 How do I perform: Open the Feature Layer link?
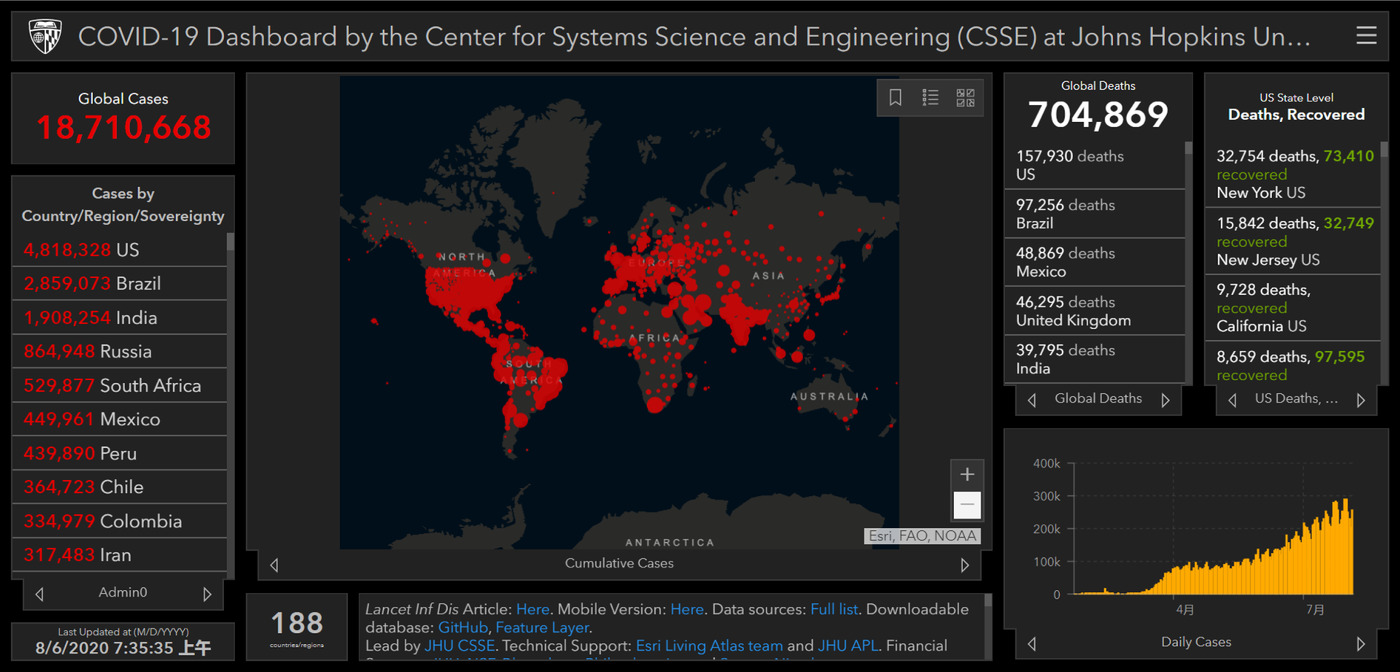click(541, 627)
